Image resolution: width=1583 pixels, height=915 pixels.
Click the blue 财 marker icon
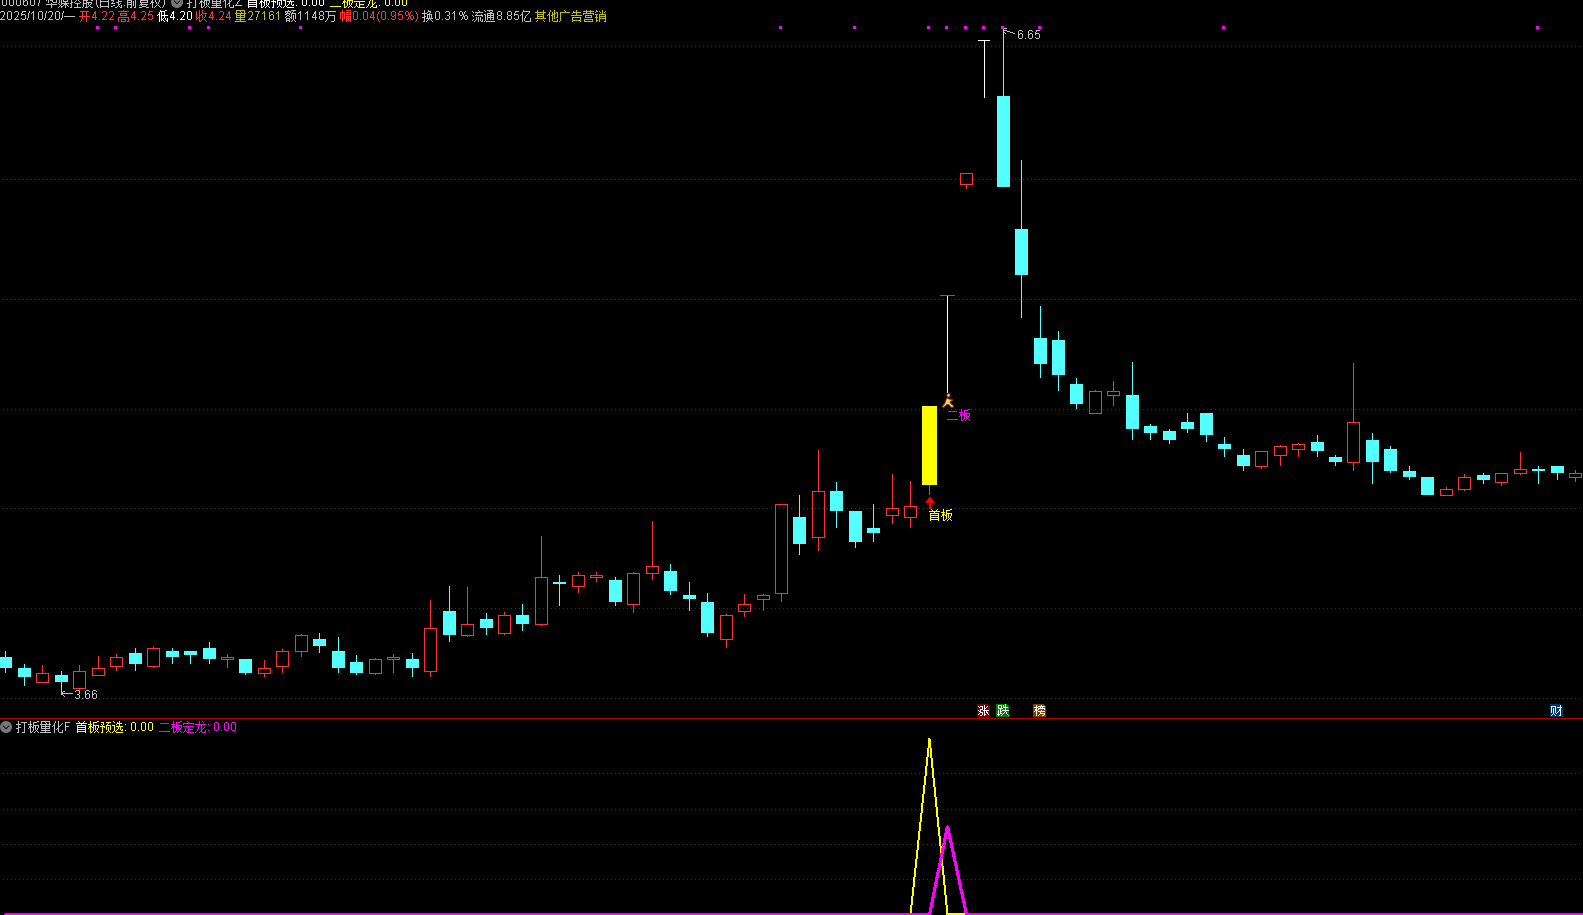point(1556,711)
